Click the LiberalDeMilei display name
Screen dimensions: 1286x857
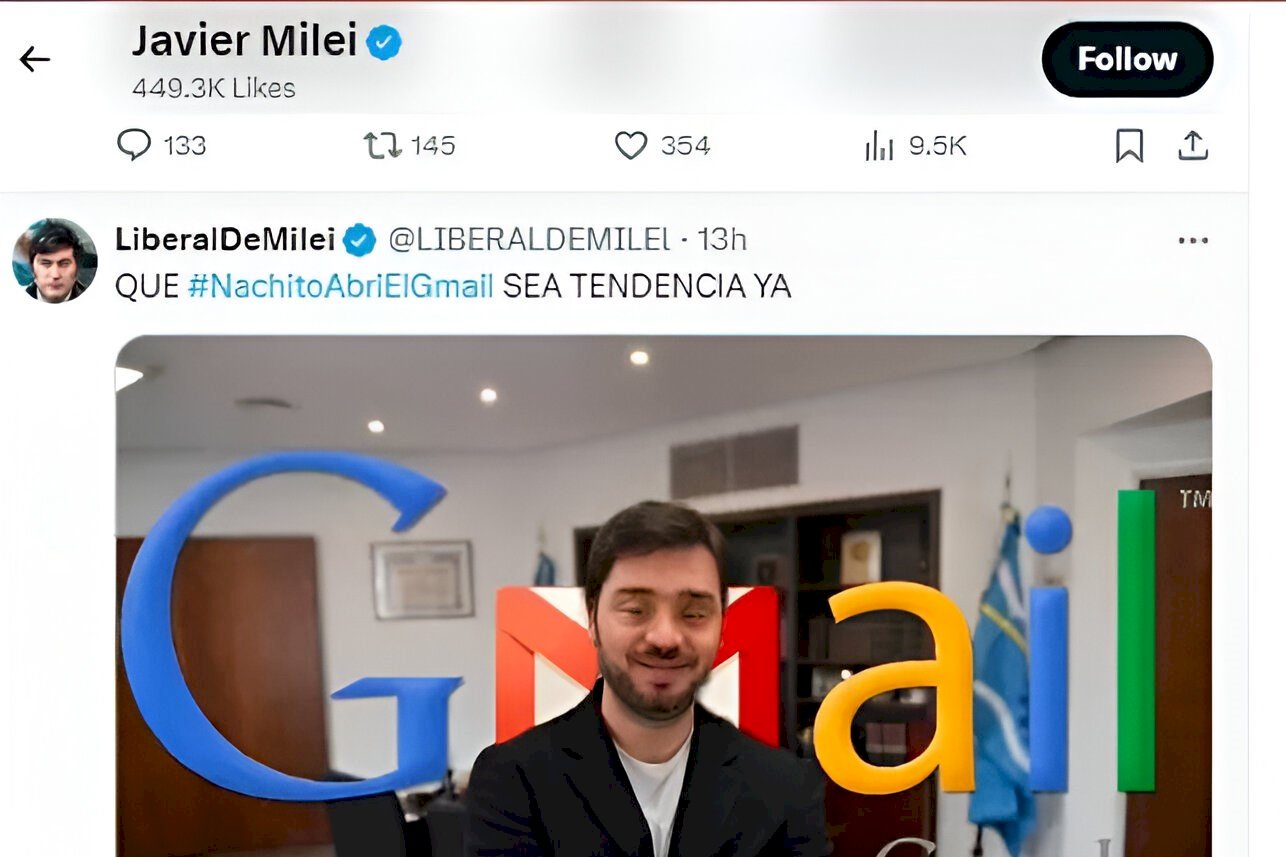225,239
